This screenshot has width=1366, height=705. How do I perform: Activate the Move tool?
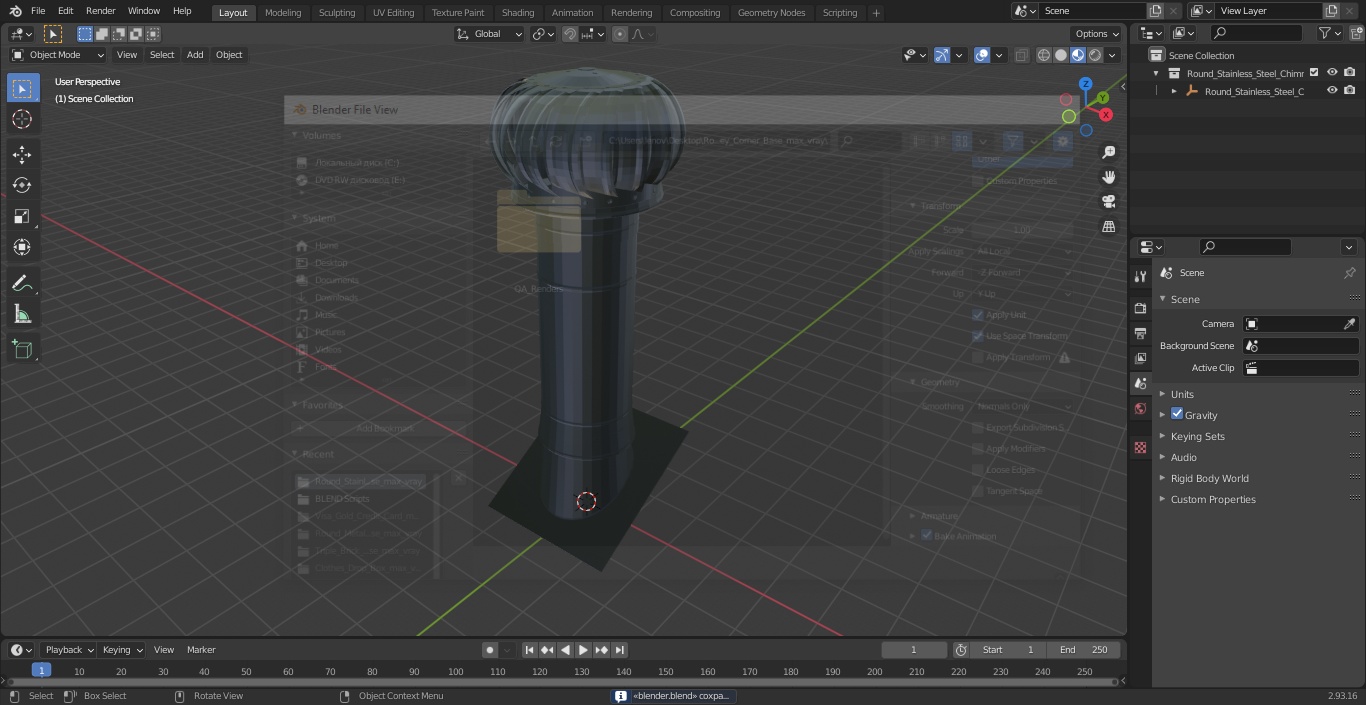[x=22, y=154]
